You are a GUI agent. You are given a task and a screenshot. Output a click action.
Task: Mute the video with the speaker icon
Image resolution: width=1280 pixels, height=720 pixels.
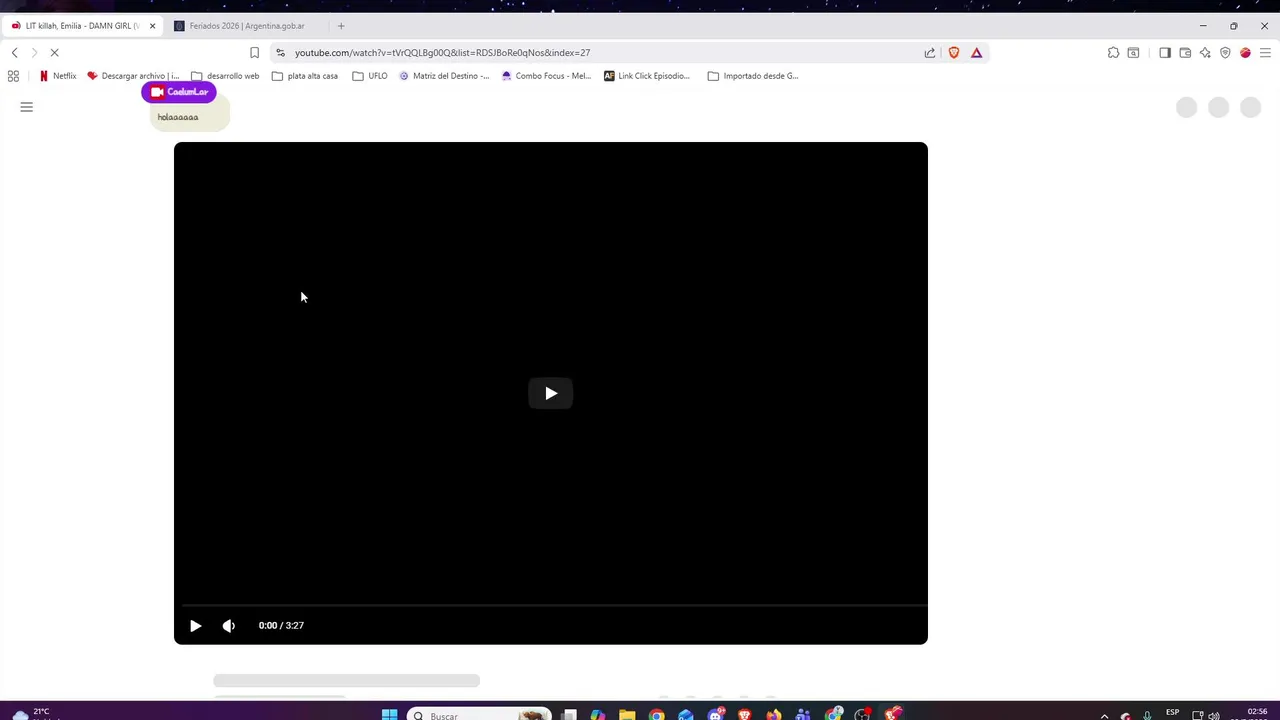tap(229, 626)
